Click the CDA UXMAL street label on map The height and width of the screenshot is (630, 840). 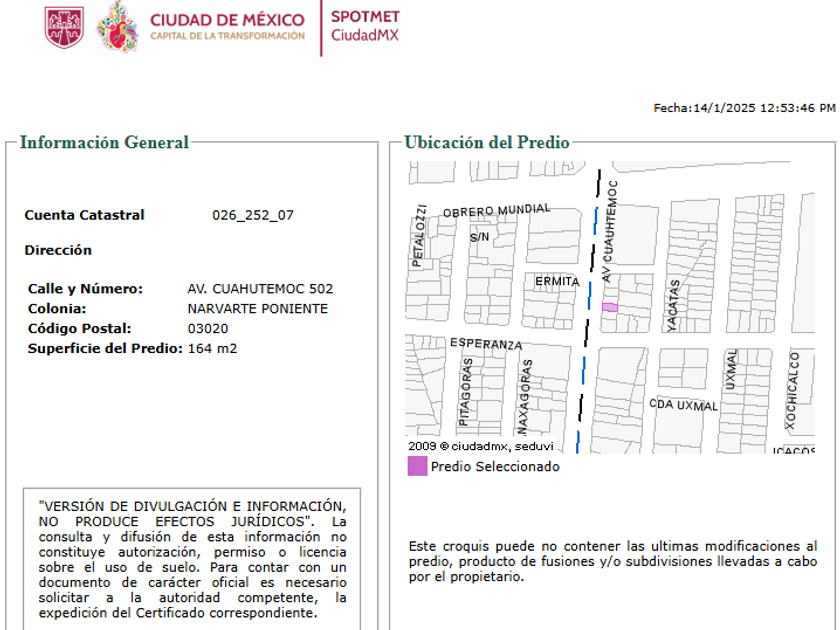683,405
